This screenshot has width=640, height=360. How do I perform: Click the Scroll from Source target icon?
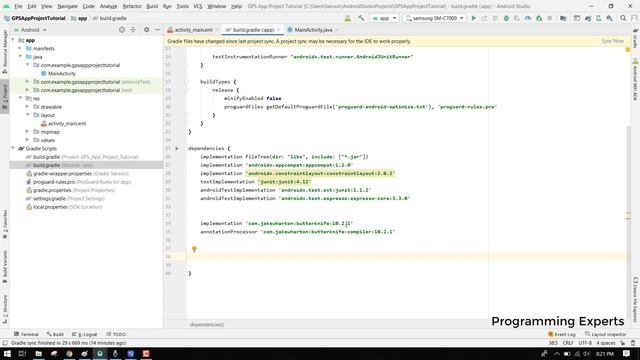pos(122,30)
